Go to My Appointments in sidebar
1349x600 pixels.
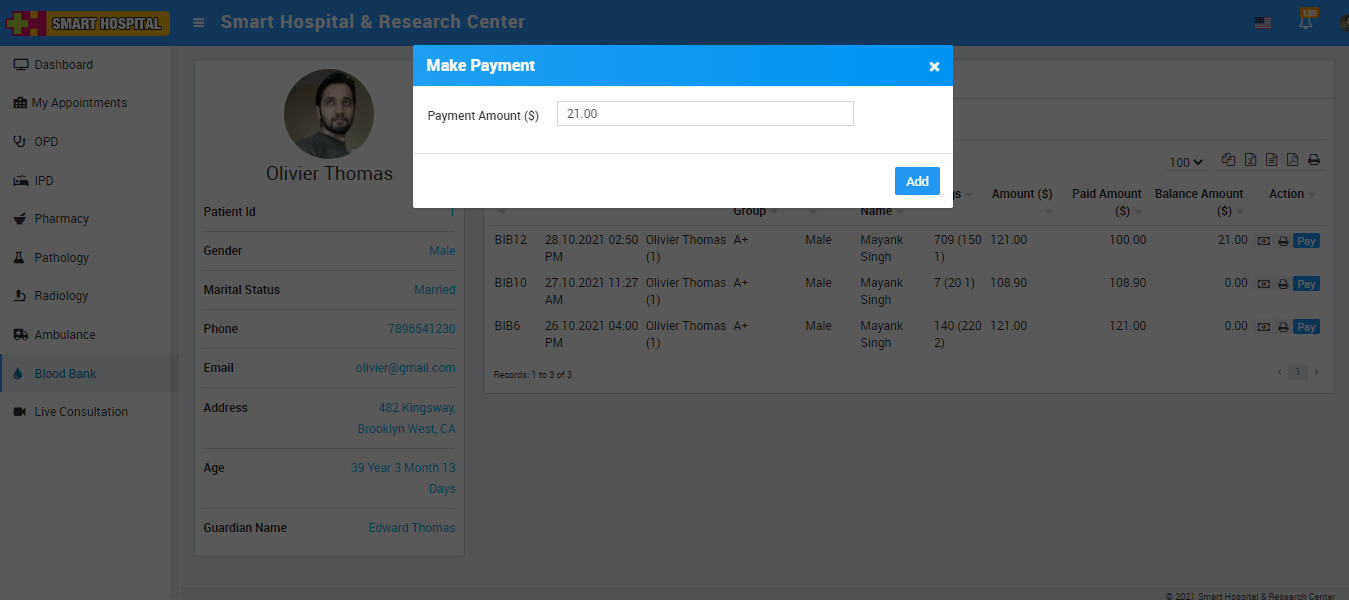pyautogui.click(x=78, y=103)
